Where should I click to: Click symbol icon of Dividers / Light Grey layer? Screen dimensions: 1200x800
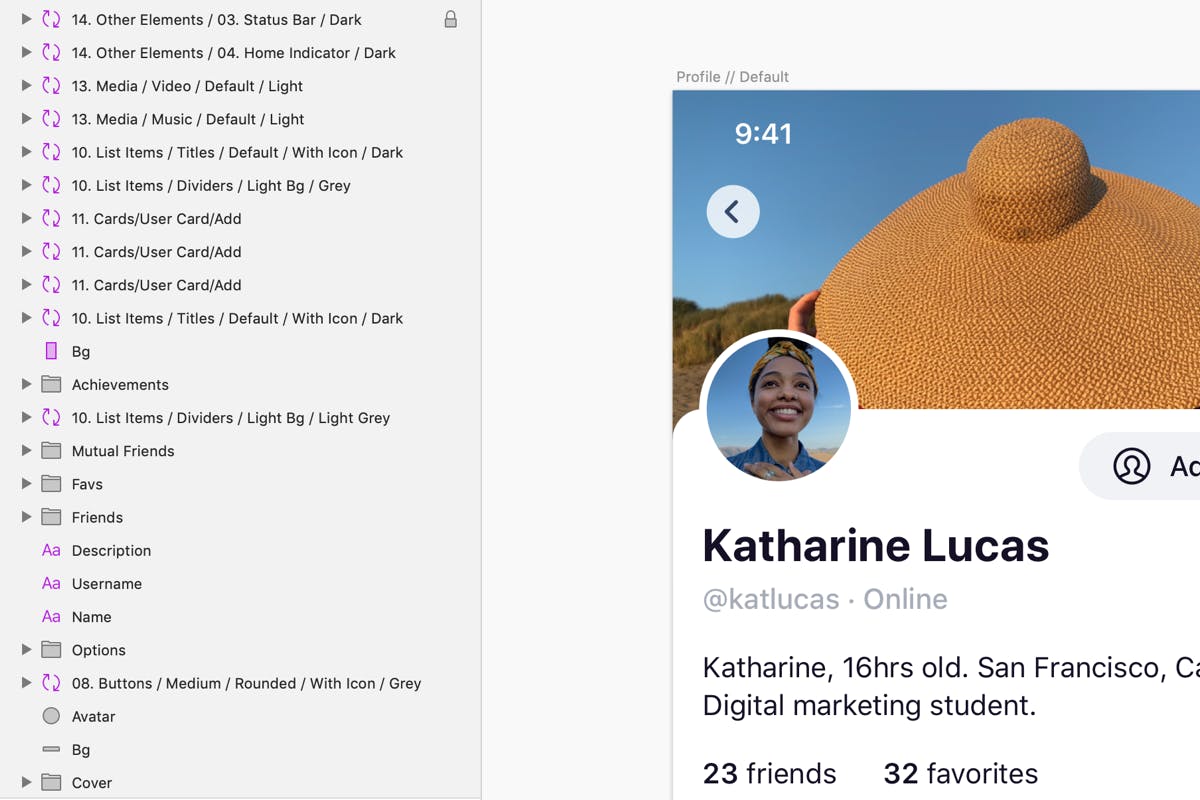[51, 417]
